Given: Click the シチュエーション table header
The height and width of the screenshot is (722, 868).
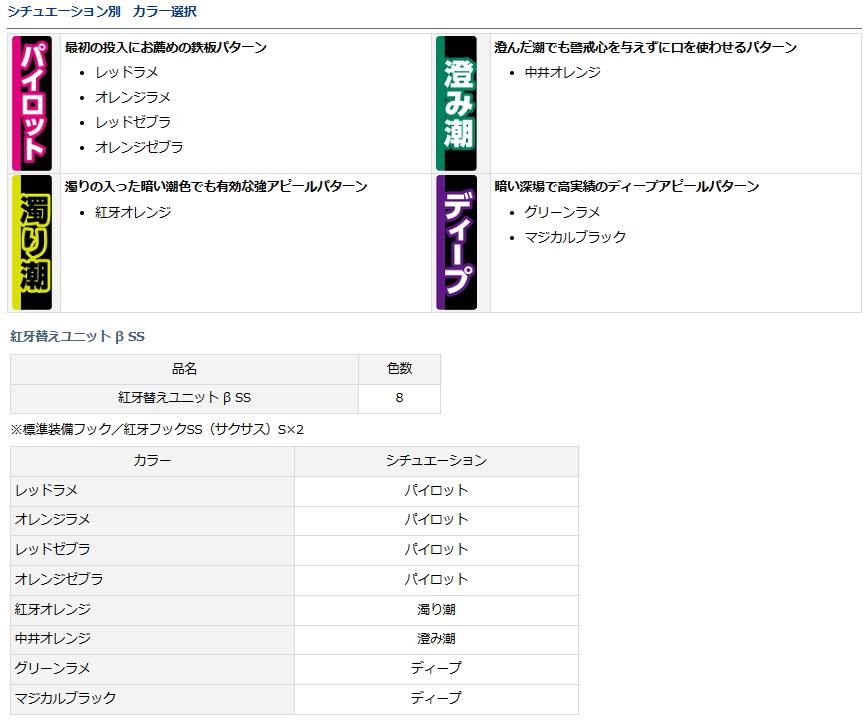Looking at the screenshot, I should (436, 461).
